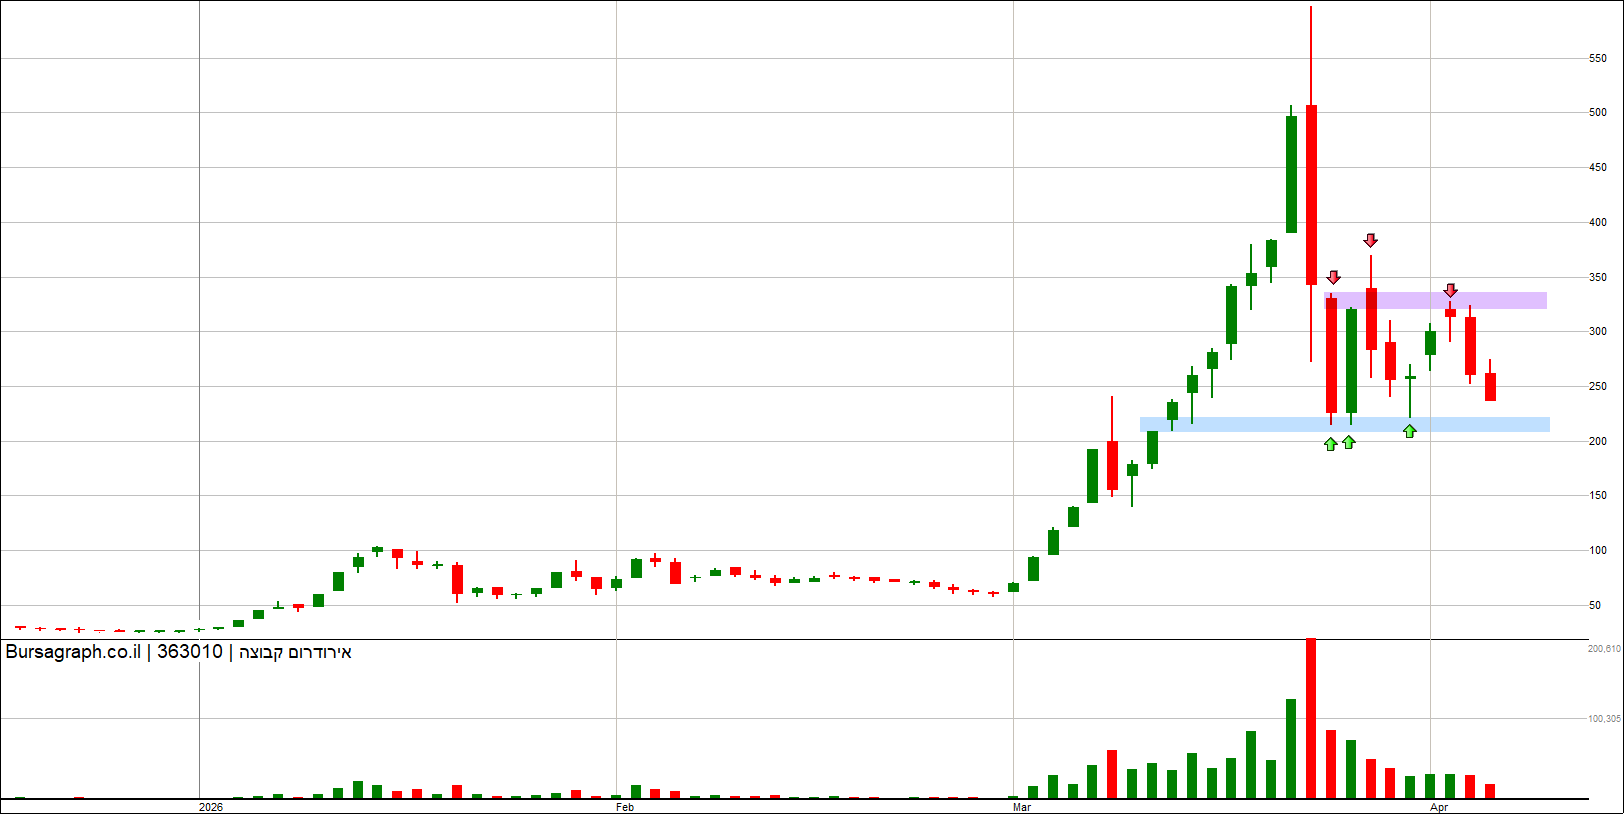The height and width of the screenshot is (814, 1624).
Task: Click the 550 price axis label
Action: click(1598, 58)
